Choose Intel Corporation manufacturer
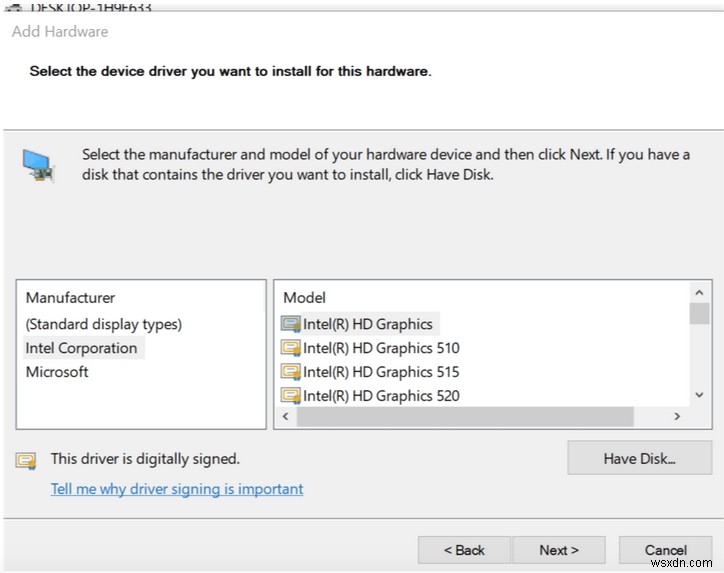 [82, 348]
